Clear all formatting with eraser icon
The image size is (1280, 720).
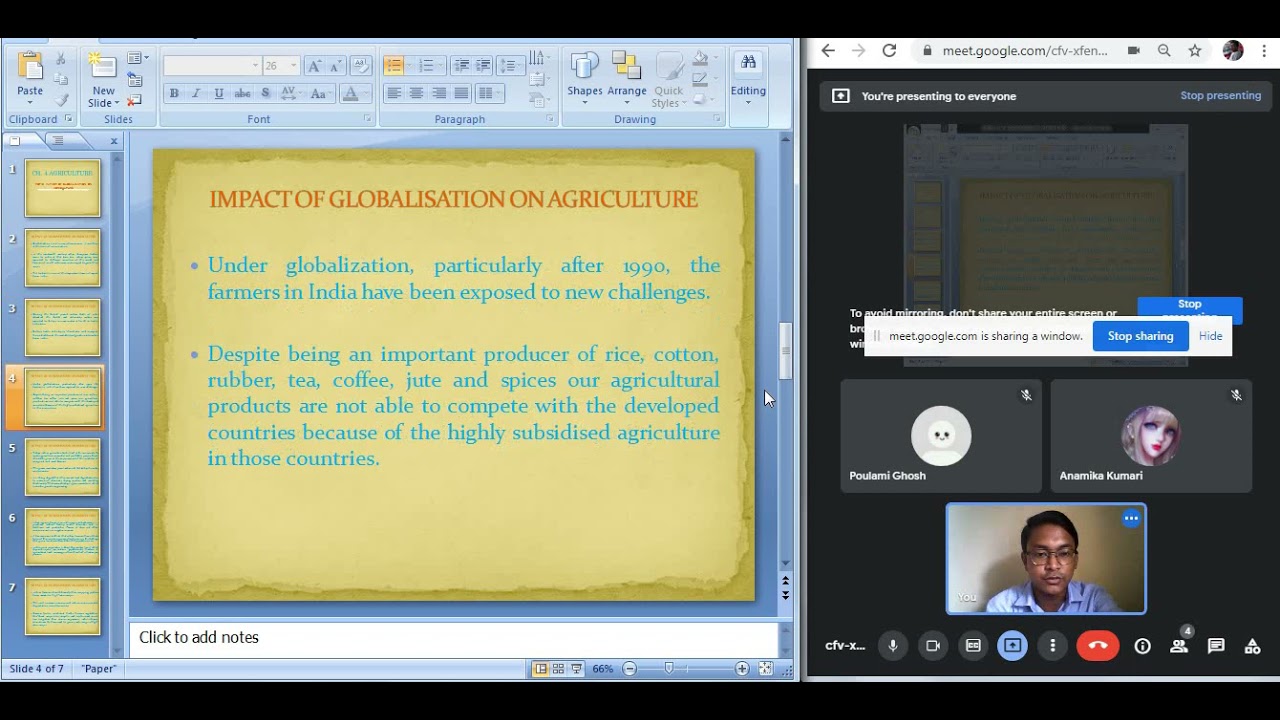pos(361,66)
